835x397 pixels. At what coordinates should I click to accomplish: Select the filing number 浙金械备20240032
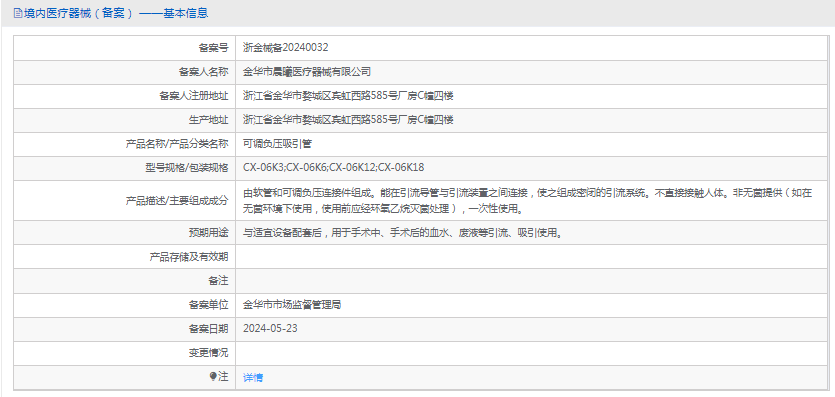(285, 47)
